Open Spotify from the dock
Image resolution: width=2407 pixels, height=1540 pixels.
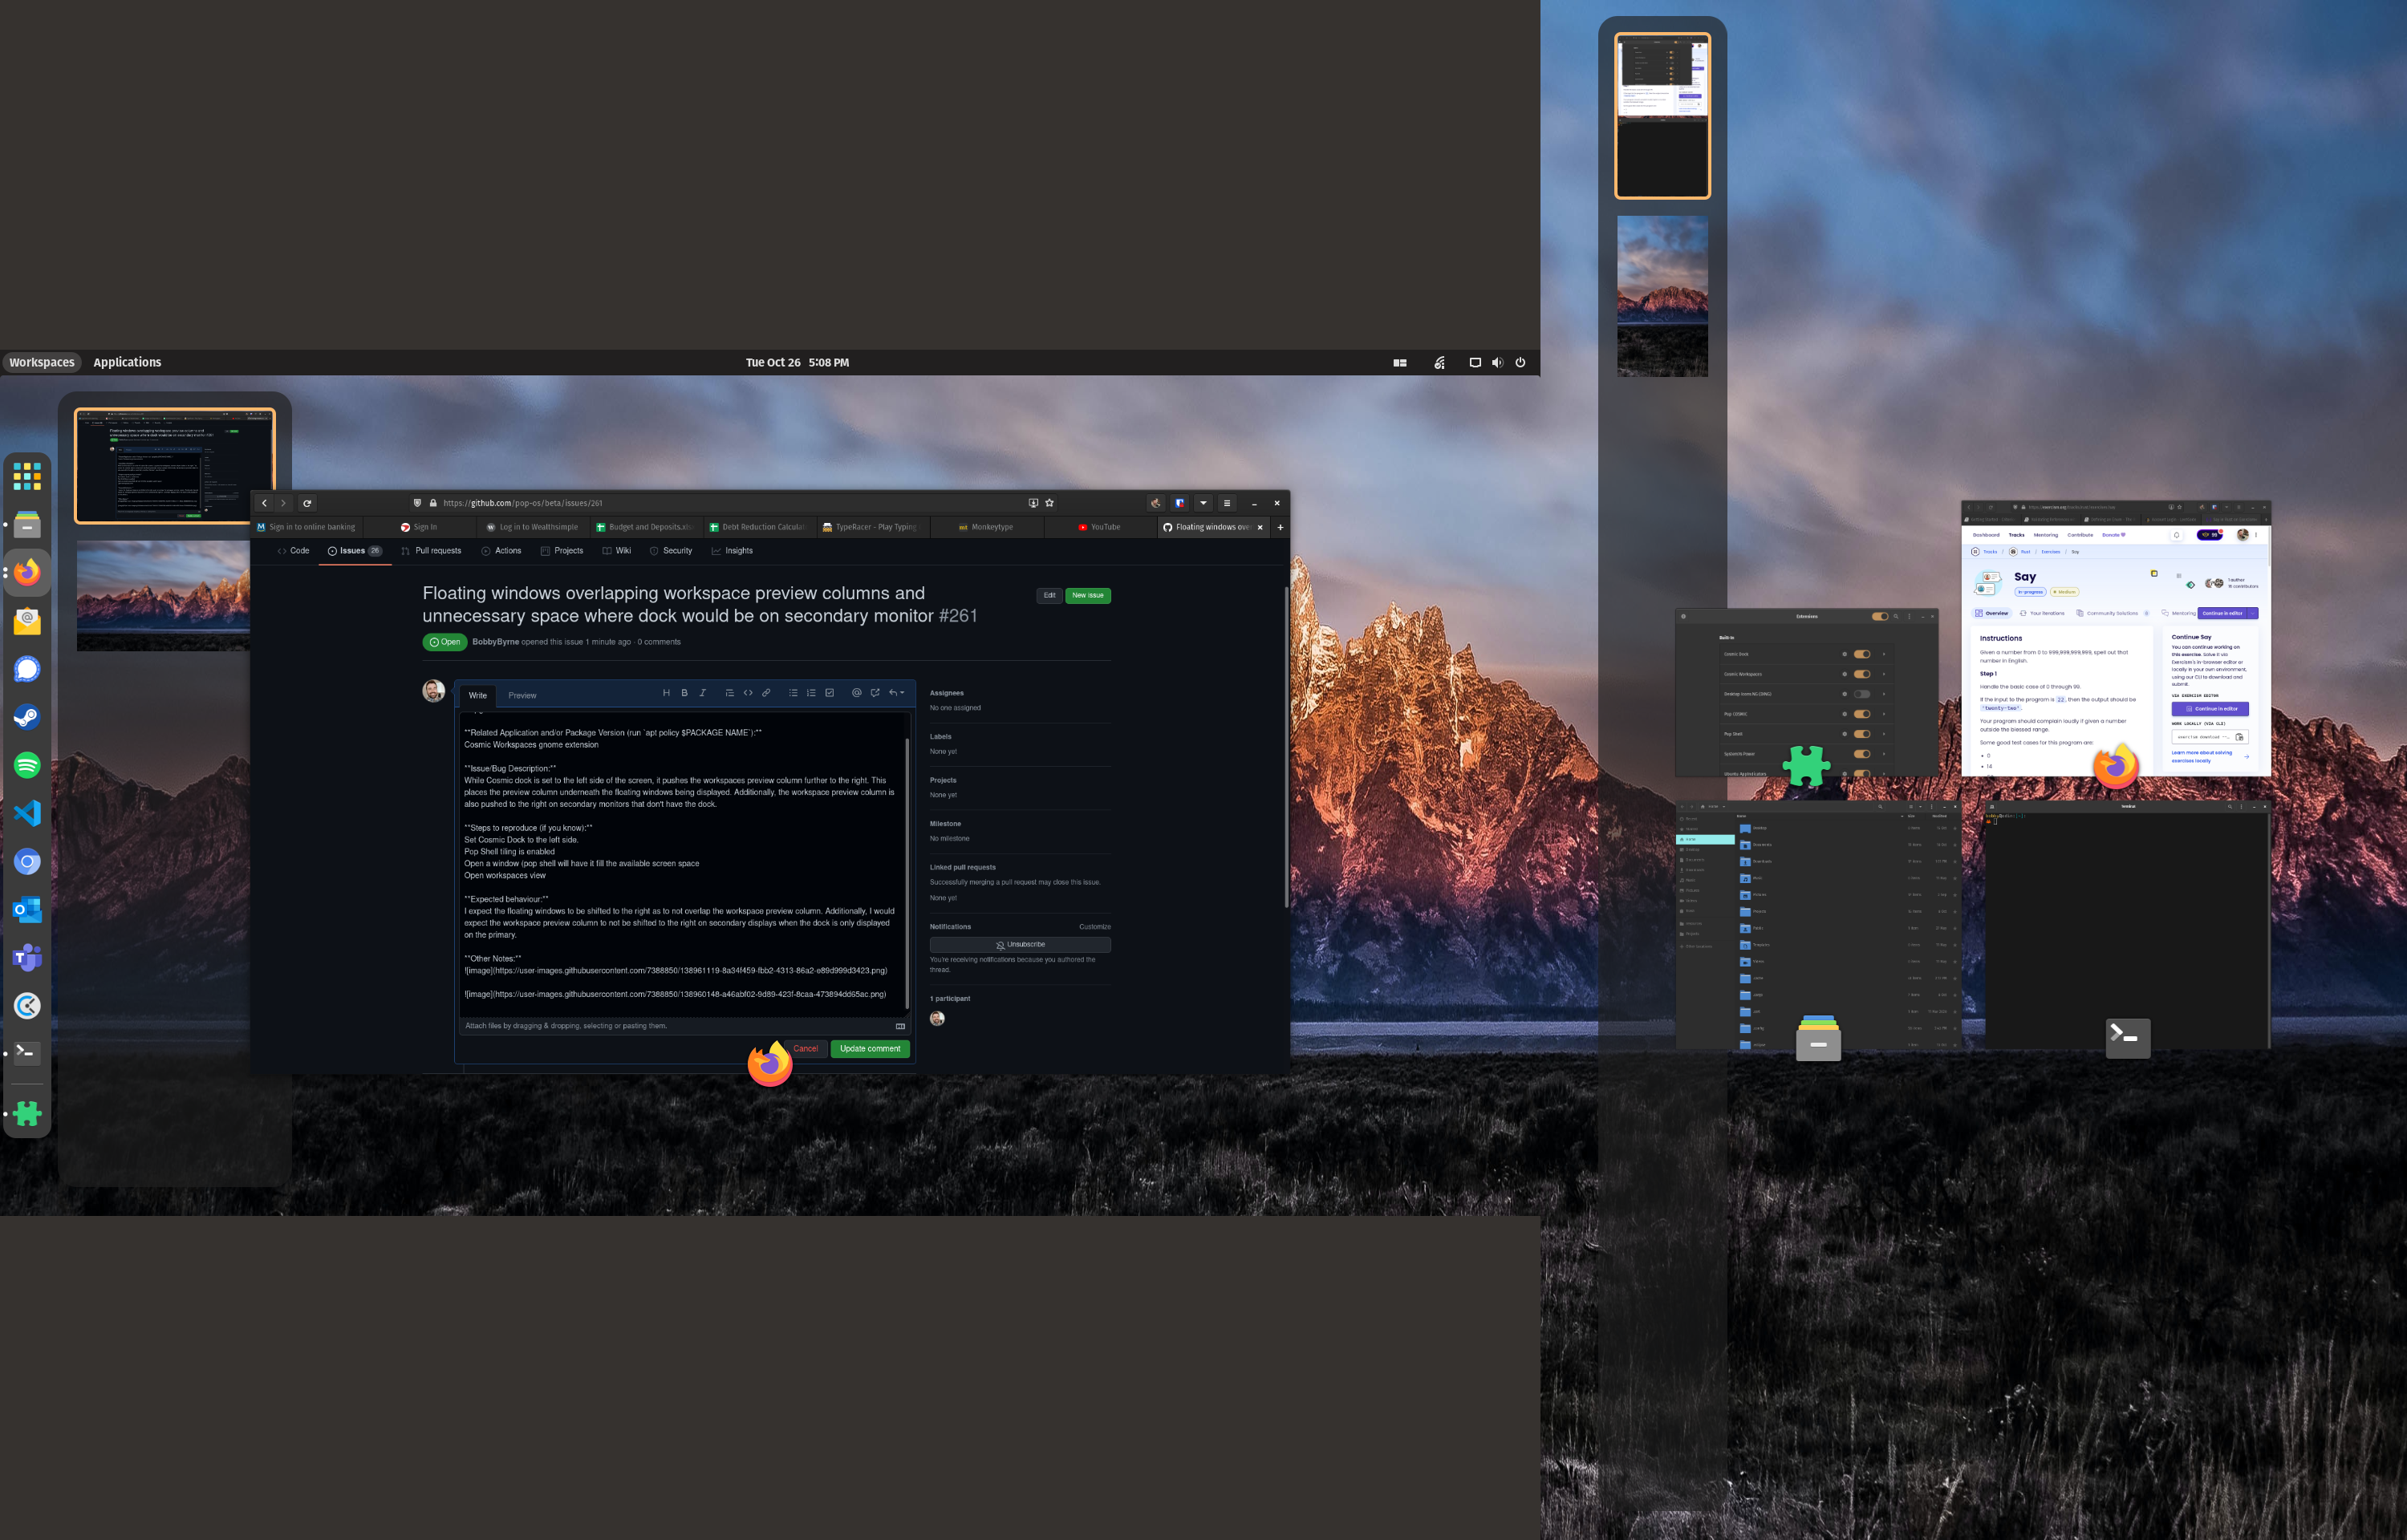[27, 765]
